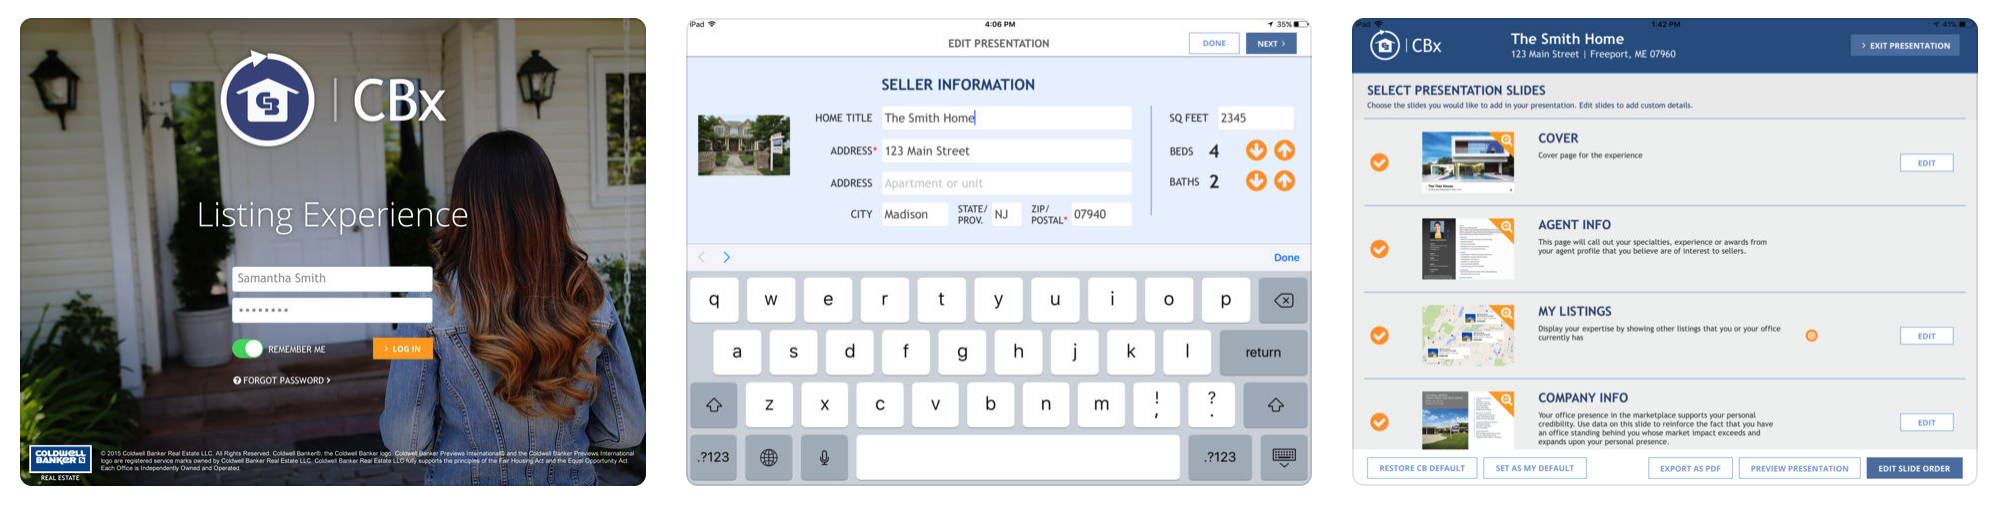Select Edit Slide Order
The height and width of the screenshot is (506, 2004).
coord(1914,468)
